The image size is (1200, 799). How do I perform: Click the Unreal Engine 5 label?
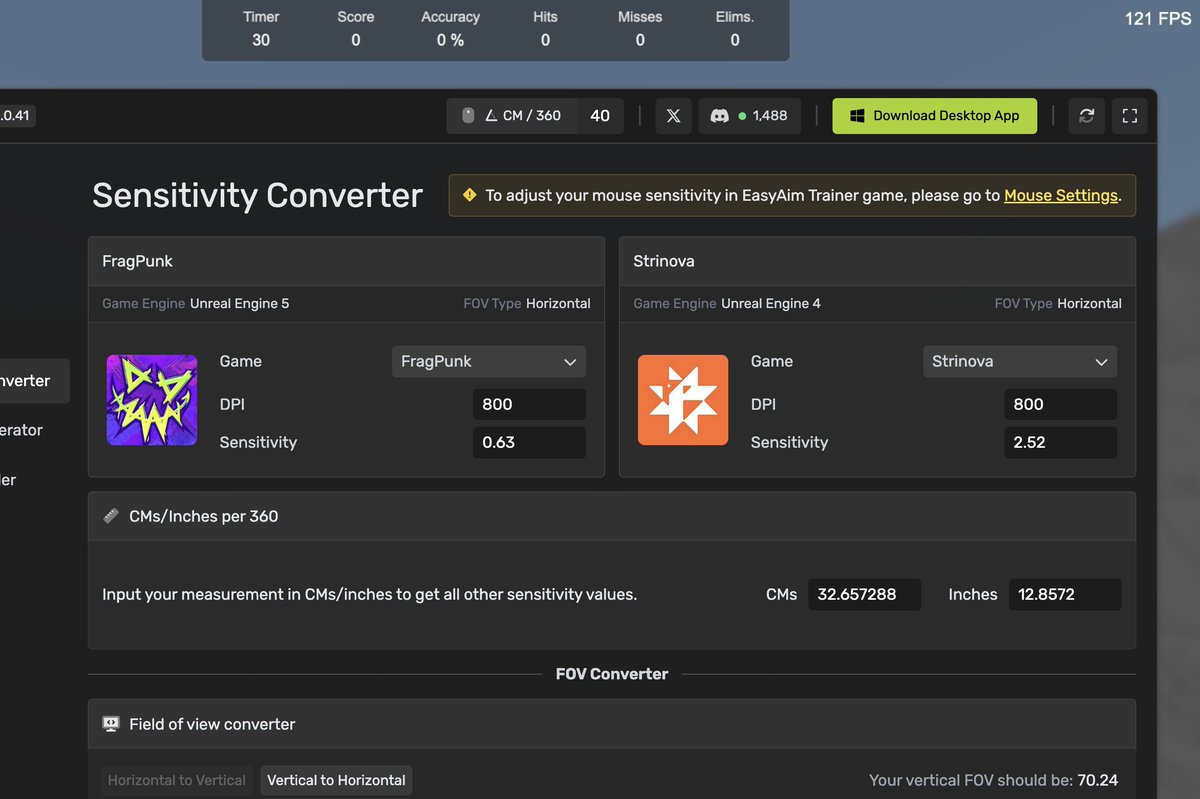[x=240, y=303]
